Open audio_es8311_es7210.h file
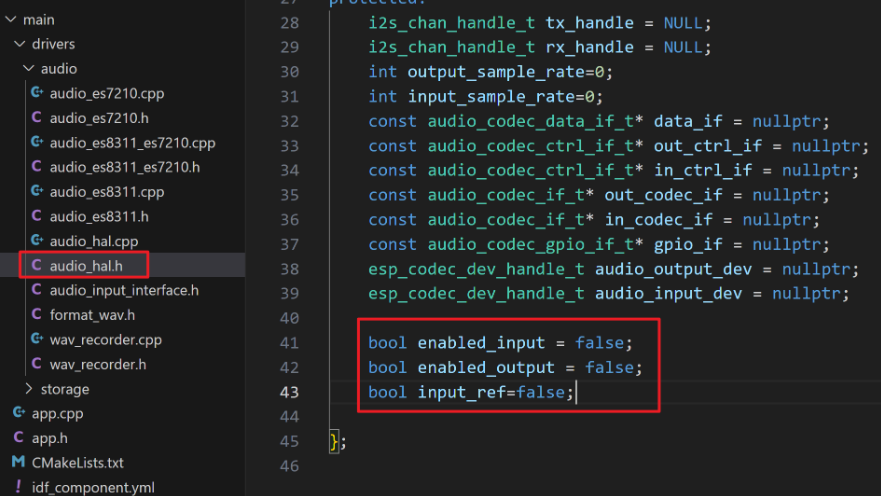 [125, 167]
